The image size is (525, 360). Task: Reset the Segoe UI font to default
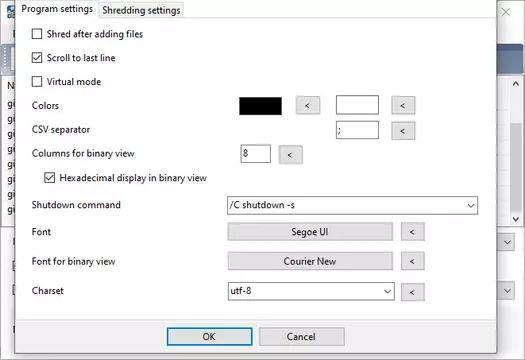412,232
